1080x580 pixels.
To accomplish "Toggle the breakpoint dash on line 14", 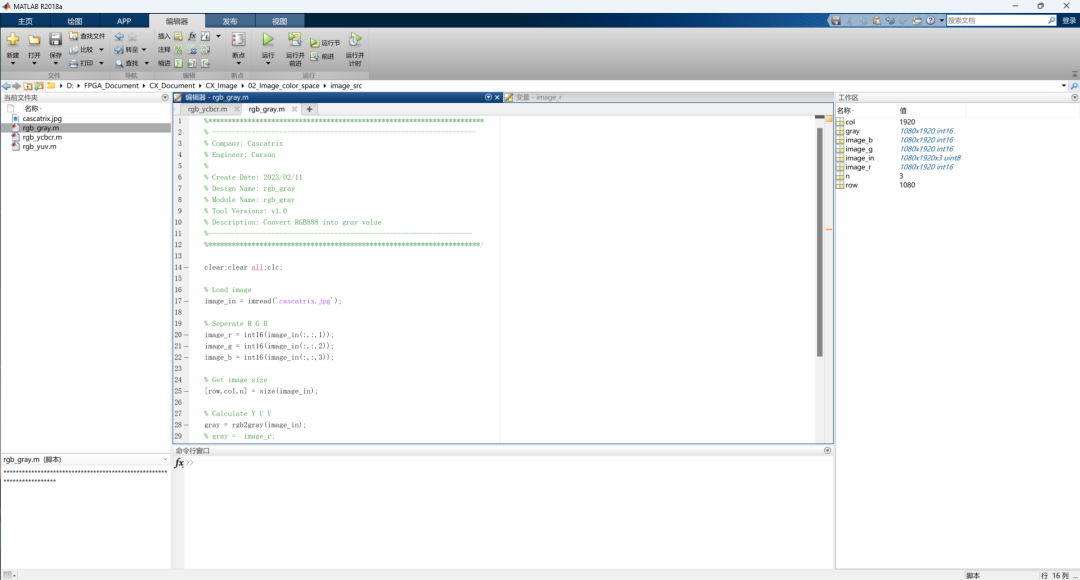I will (x=188, y=268).
